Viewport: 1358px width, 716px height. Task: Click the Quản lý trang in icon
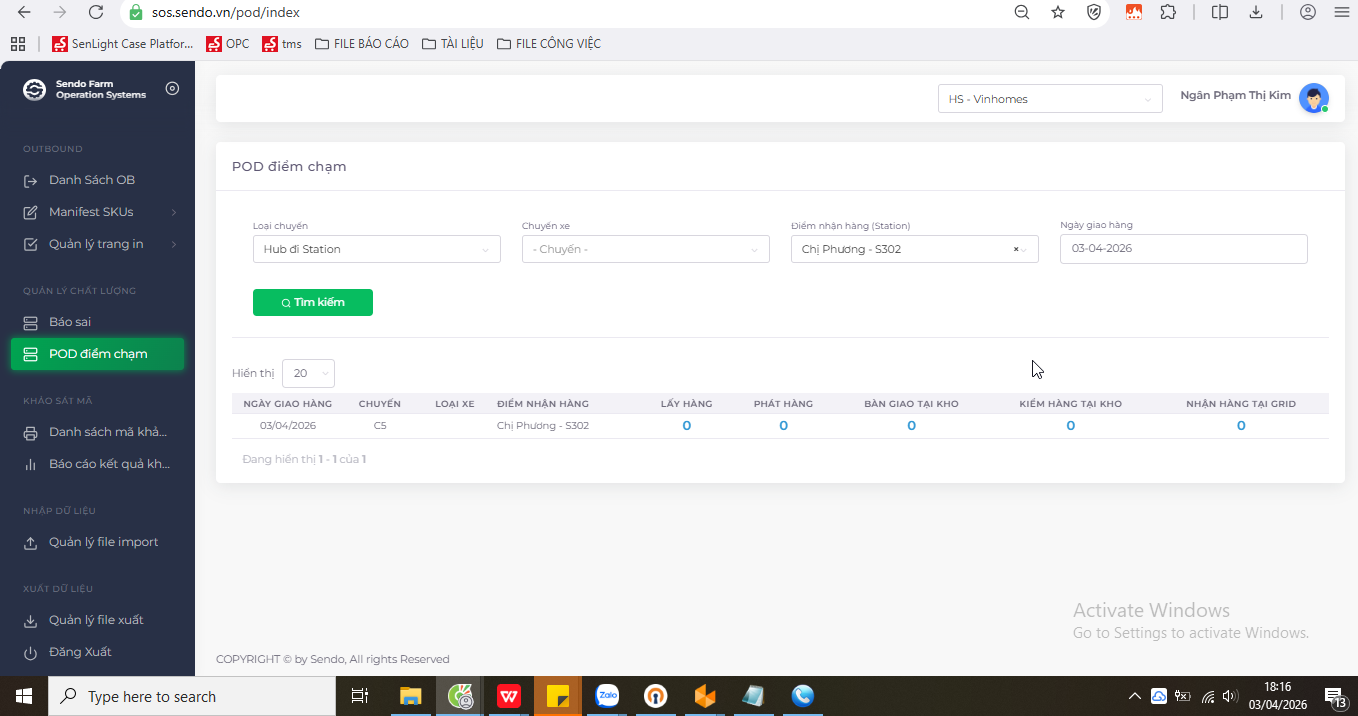click(30, 244)
